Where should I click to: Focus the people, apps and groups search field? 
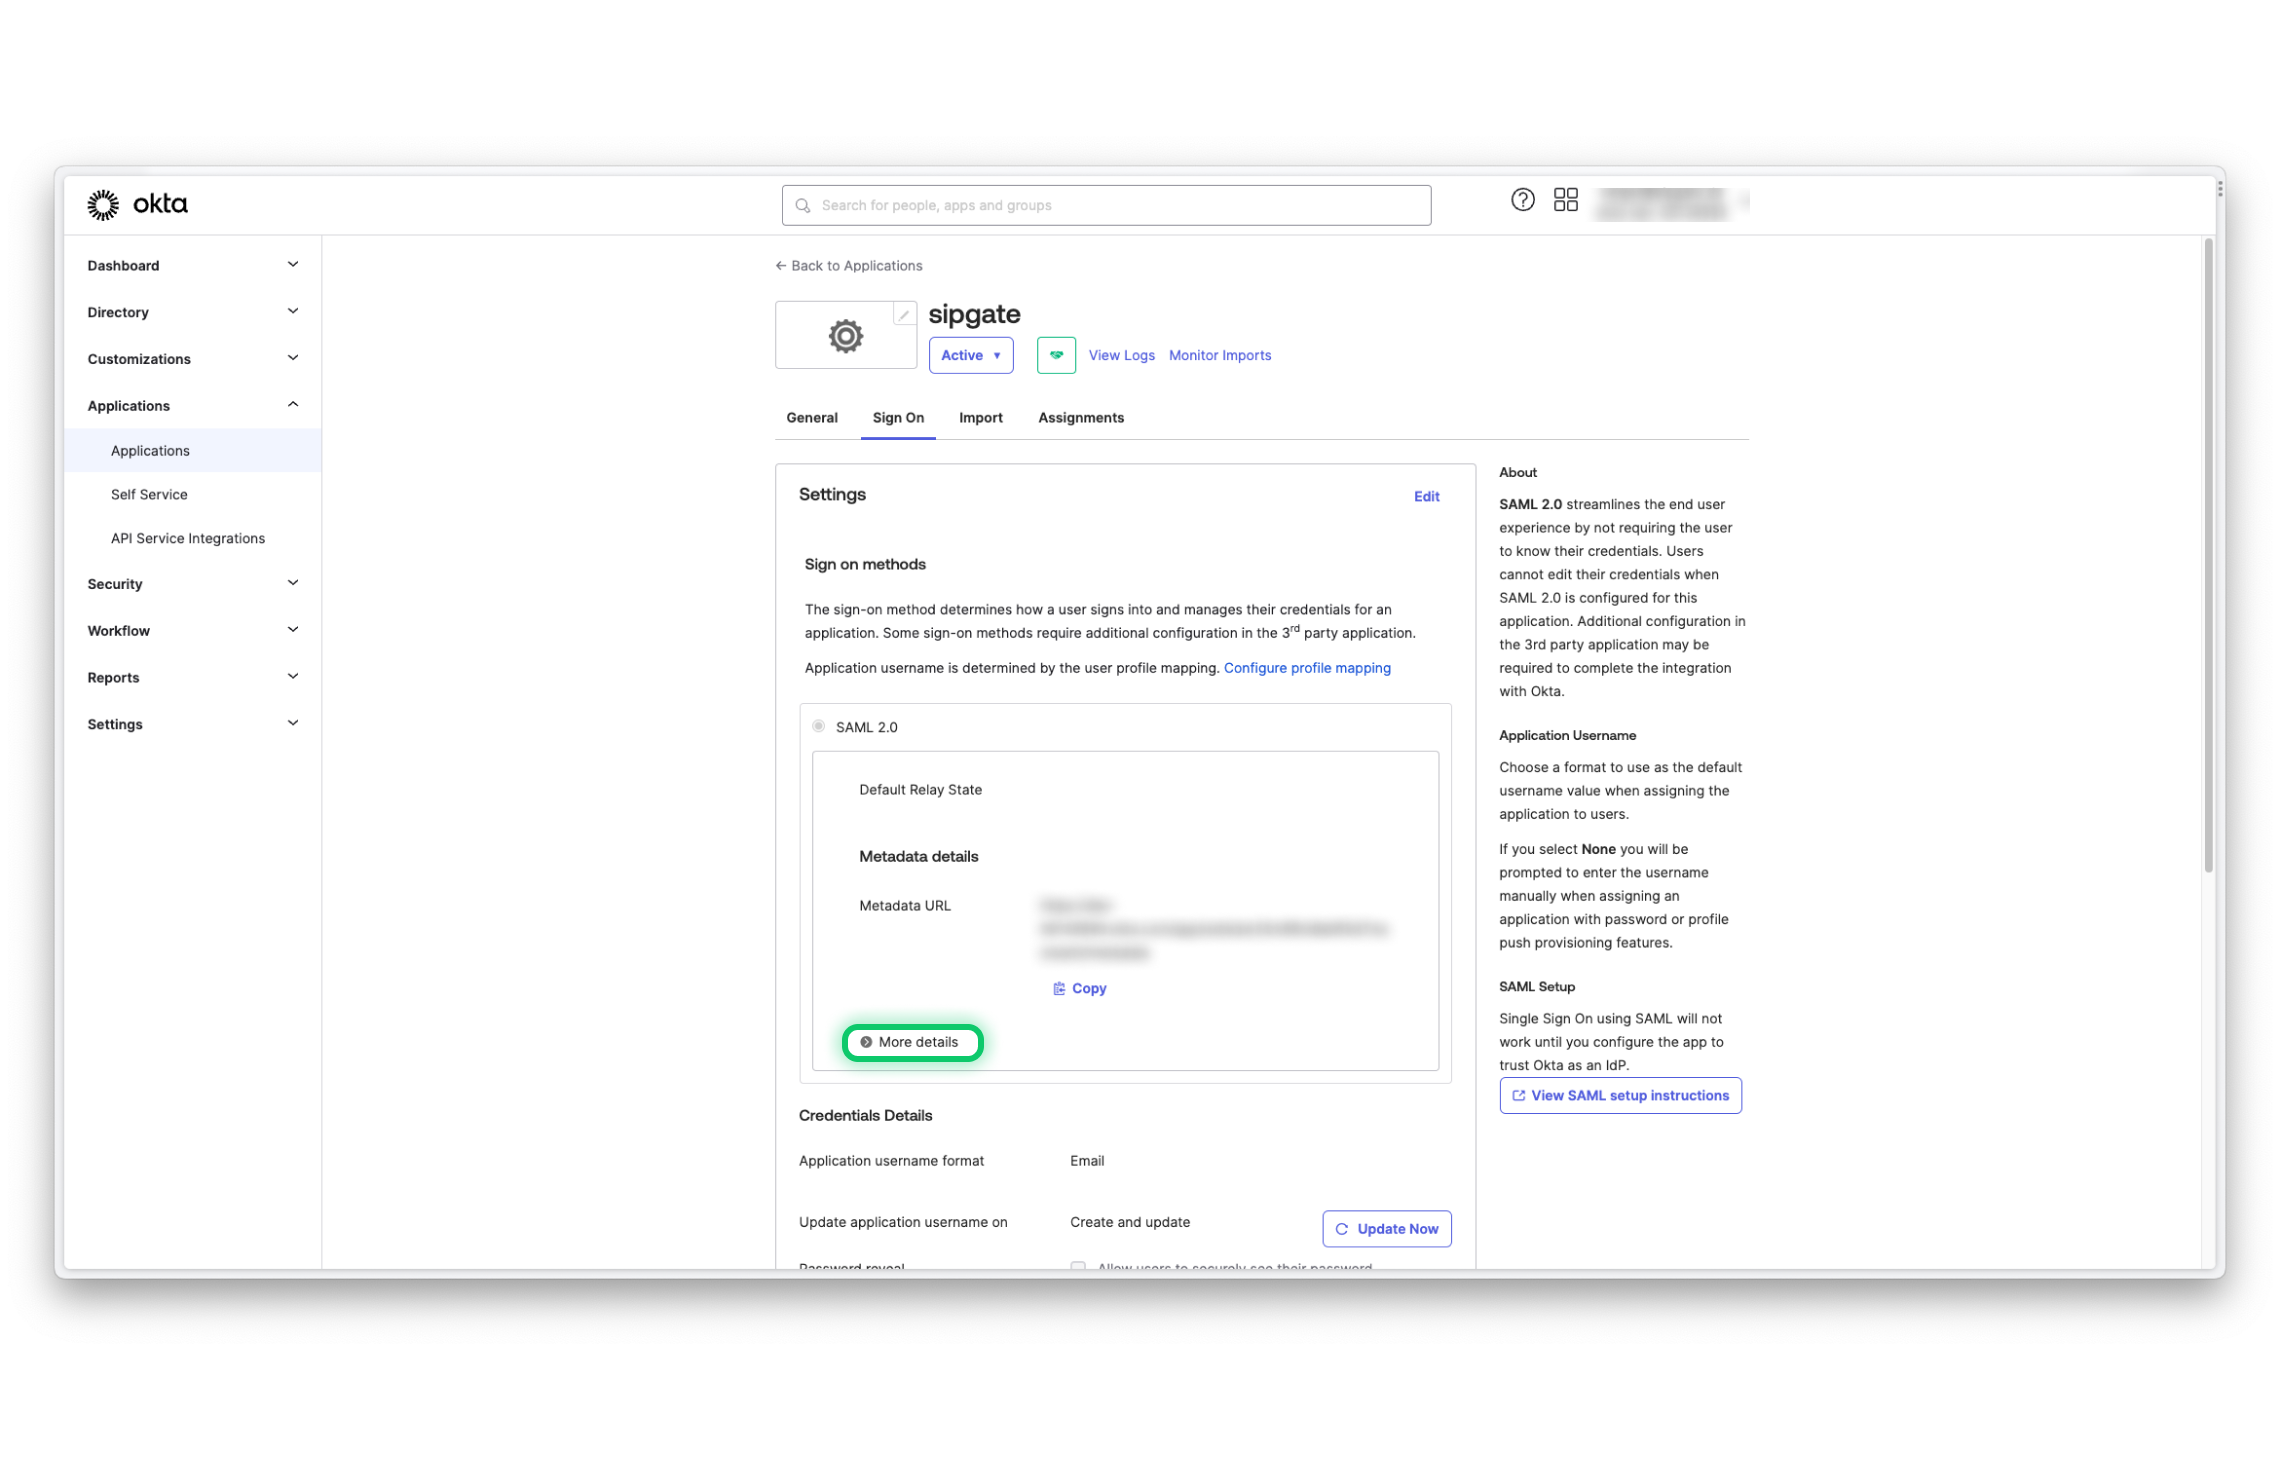coord(1105,205)
